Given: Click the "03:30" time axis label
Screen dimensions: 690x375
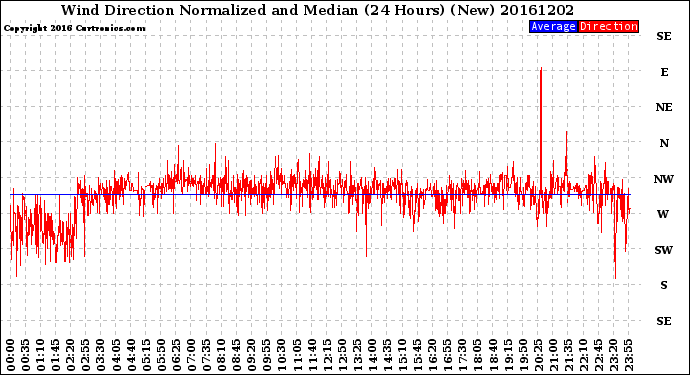Looking at the screenshot, I should [101, 355].
